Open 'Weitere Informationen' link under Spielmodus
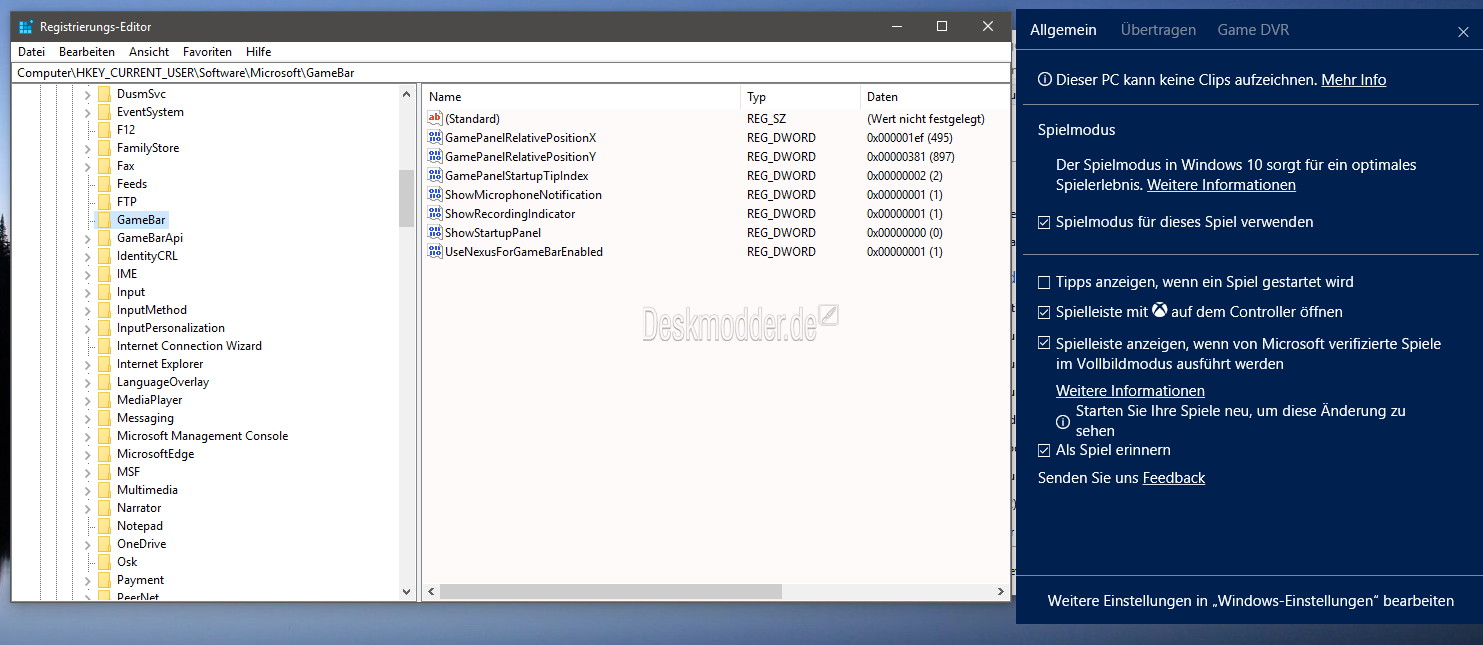 (x=1221, y=185)
